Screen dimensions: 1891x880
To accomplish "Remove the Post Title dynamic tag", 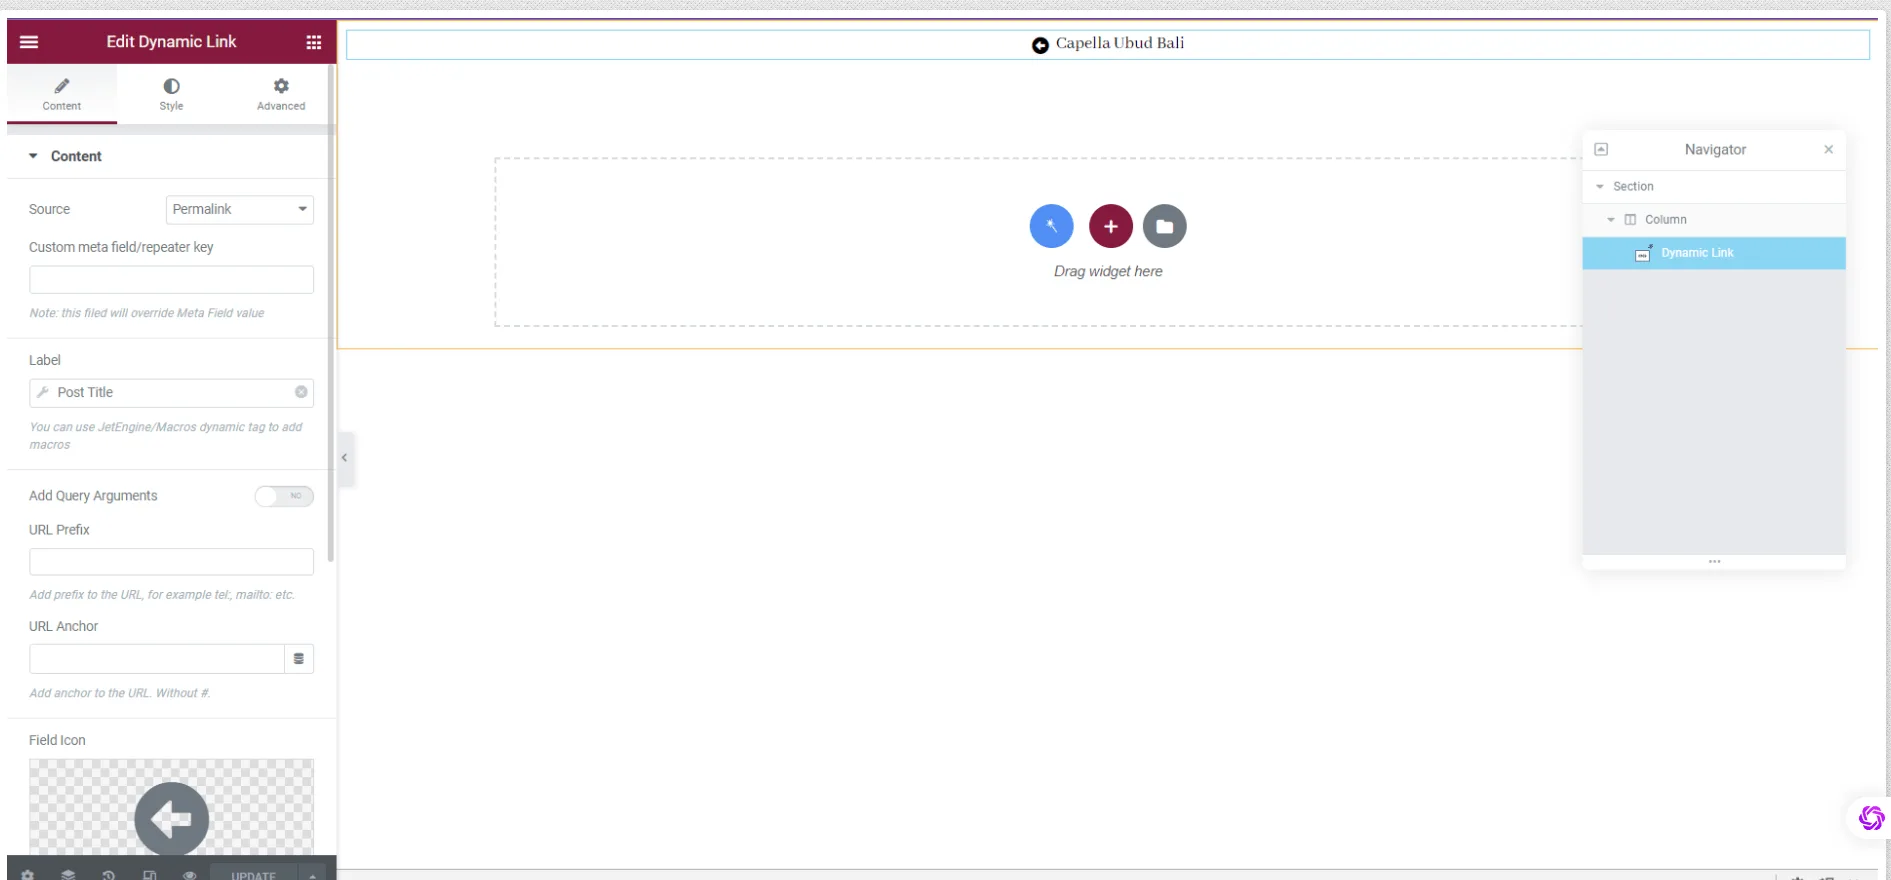I will tap(301, 392).
